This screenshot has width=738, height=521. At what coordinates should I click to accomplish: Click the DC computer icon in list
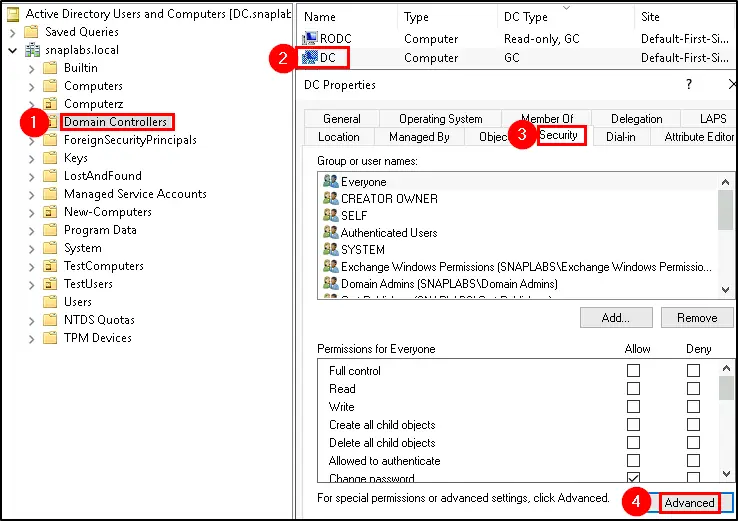click(x=310, y=57)
